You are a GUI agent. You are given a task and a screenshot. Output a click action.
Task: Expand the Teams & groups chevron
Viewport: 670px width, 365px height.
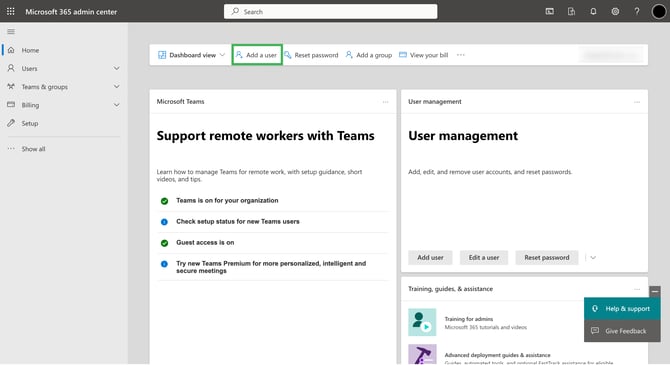(x=117, y=86)
